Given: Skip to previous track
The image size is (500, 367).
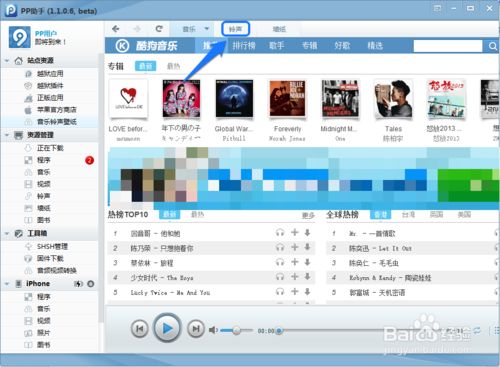Looking at the screenshot, I should pyautogui.click(x=140, y=329).
